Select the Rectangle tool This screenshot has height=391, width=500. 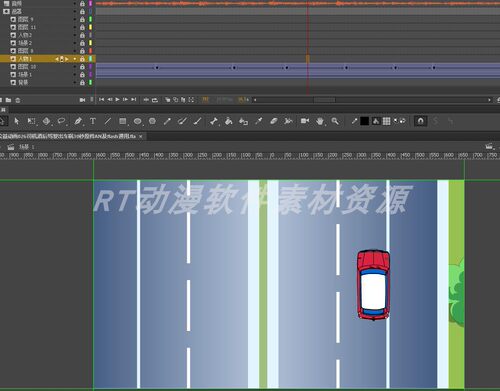[123, 121]
